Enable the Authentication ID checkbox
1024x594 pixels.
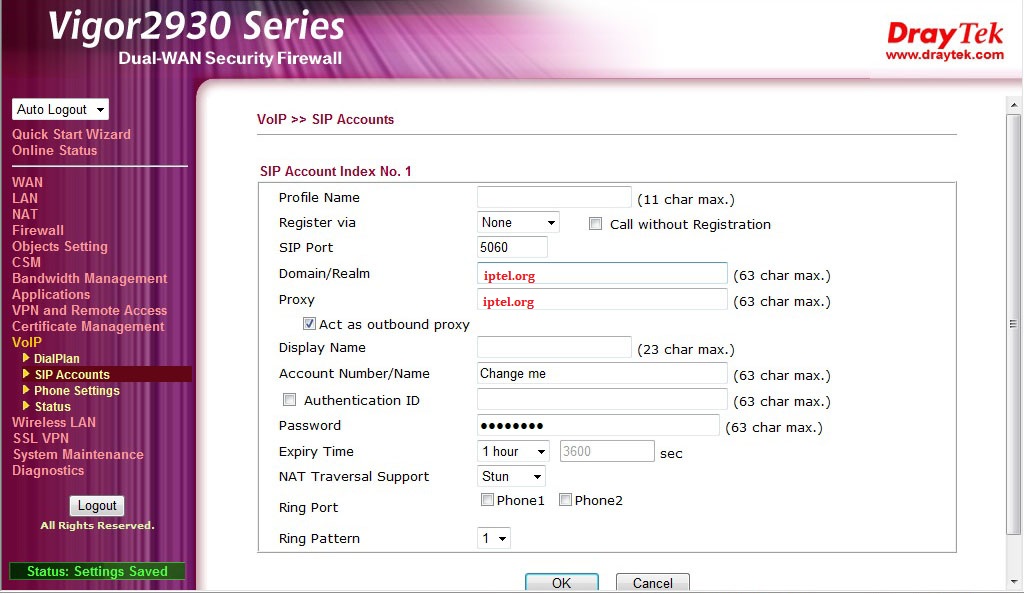pyautogui.click(x=289, y=399)
